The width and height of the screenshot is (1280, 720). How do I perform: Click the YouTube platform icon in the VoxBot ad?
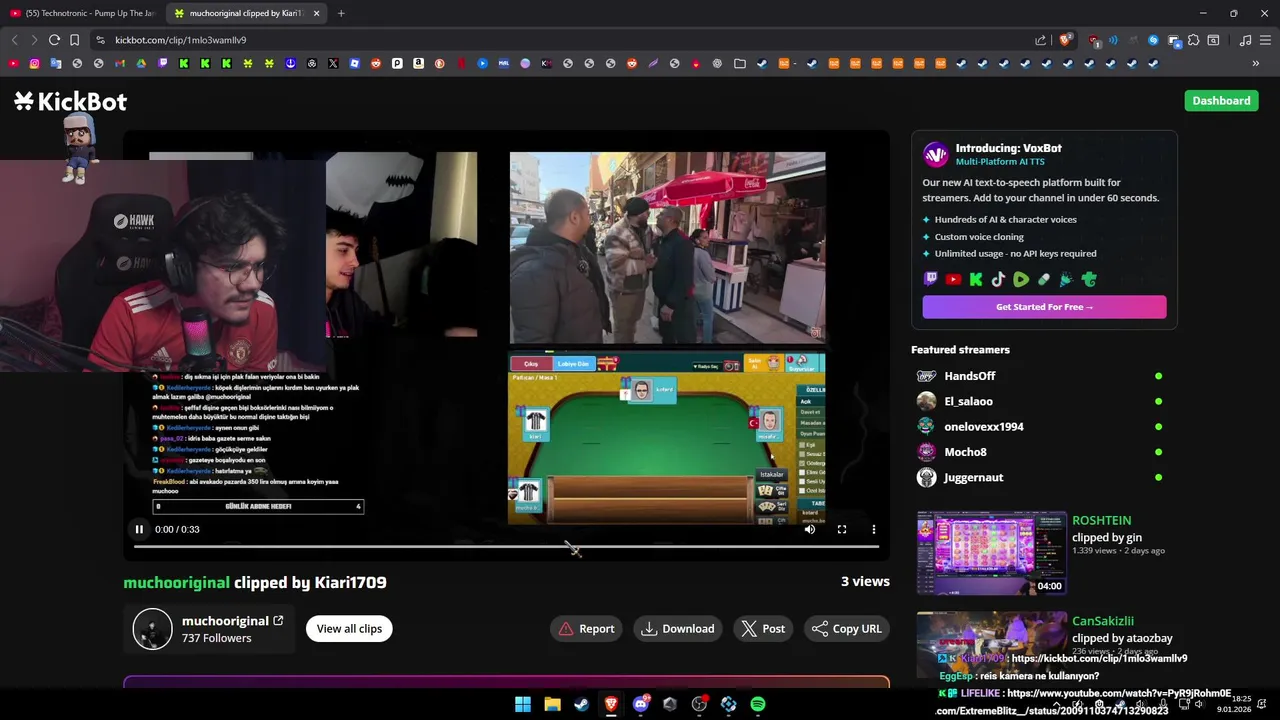click(x=953, y=280)
